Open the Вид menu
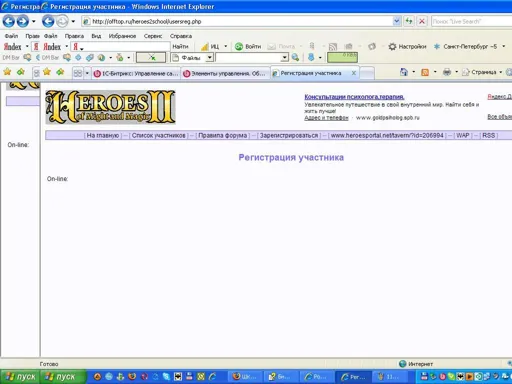Image resolution: width=512 pixels, height=384 pixels. point(96,36)
